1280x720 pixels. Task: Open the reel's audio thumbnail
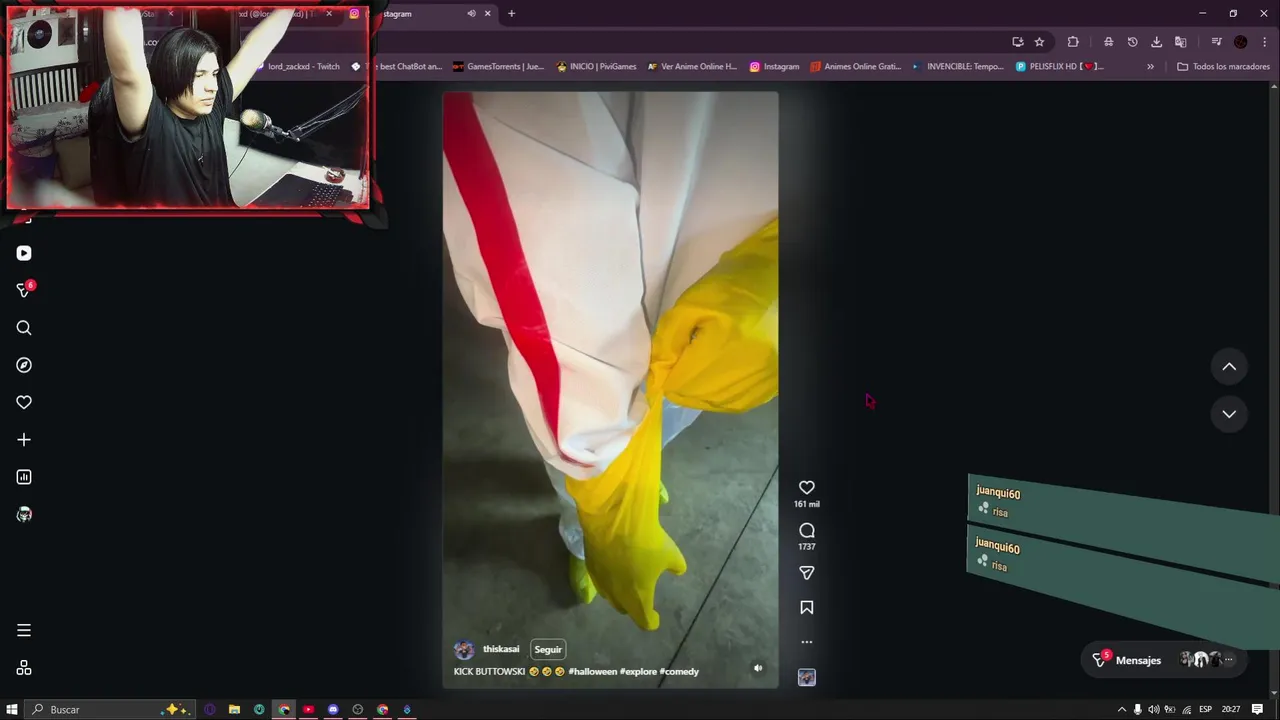[807, 677]
